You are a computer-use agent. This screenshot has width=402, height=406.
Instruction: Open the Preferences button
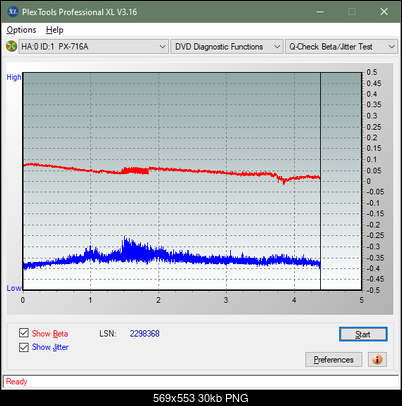coord(333,359)
